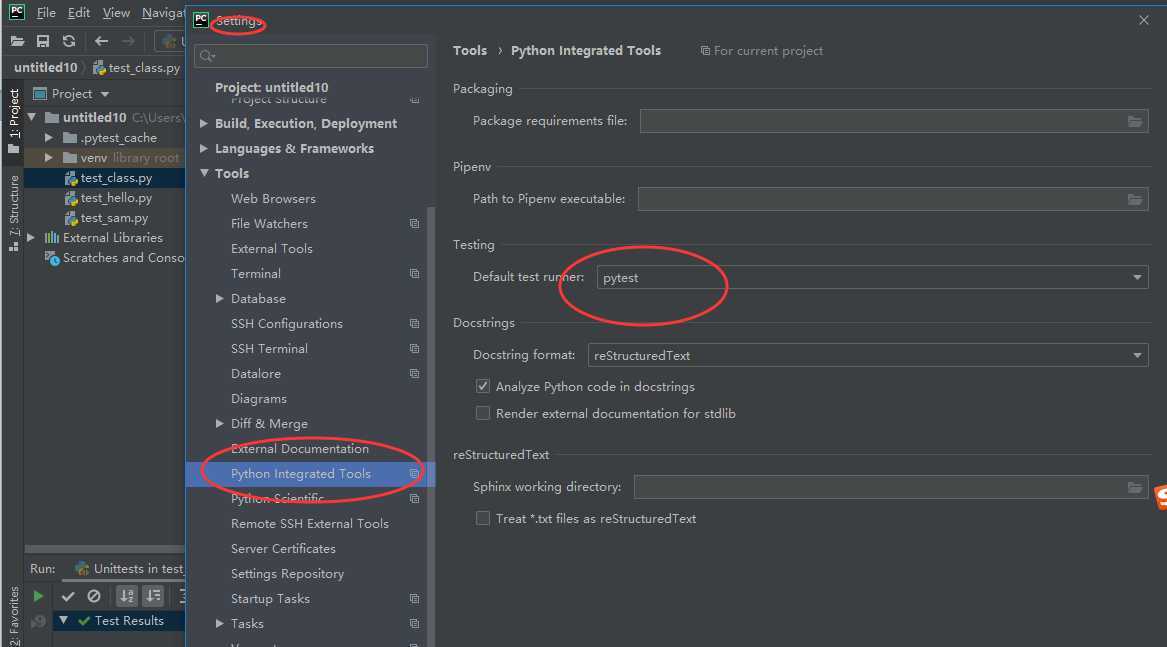Open the 2: Favorites side tool window
The width and height of the screenshot is (1167, 647).
tap(13, 616)
